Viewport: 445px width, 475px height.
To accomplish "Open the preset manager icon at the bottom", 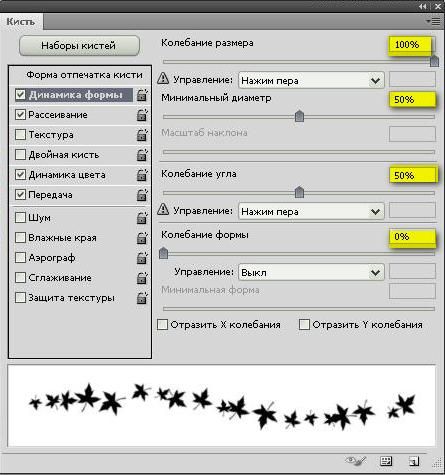I will 386,461.
